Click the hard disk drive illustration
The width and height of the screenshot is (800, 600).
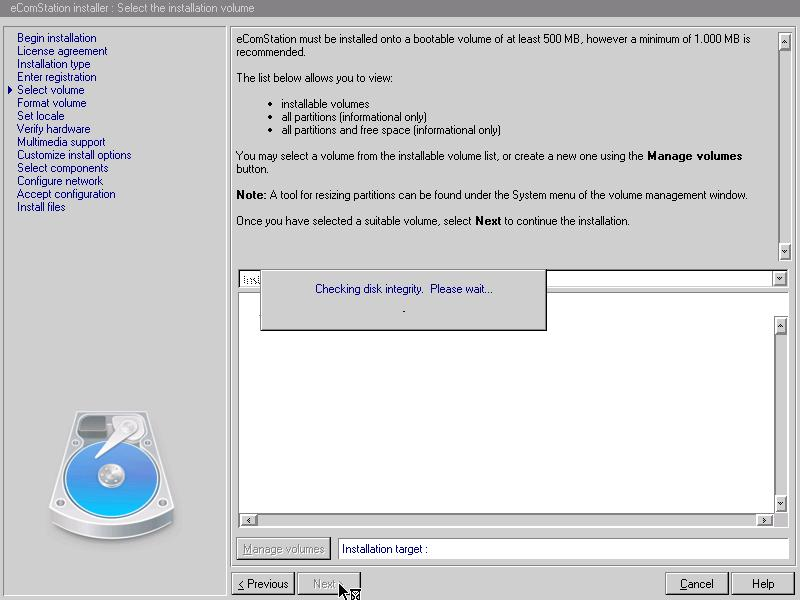coord(112,474)
